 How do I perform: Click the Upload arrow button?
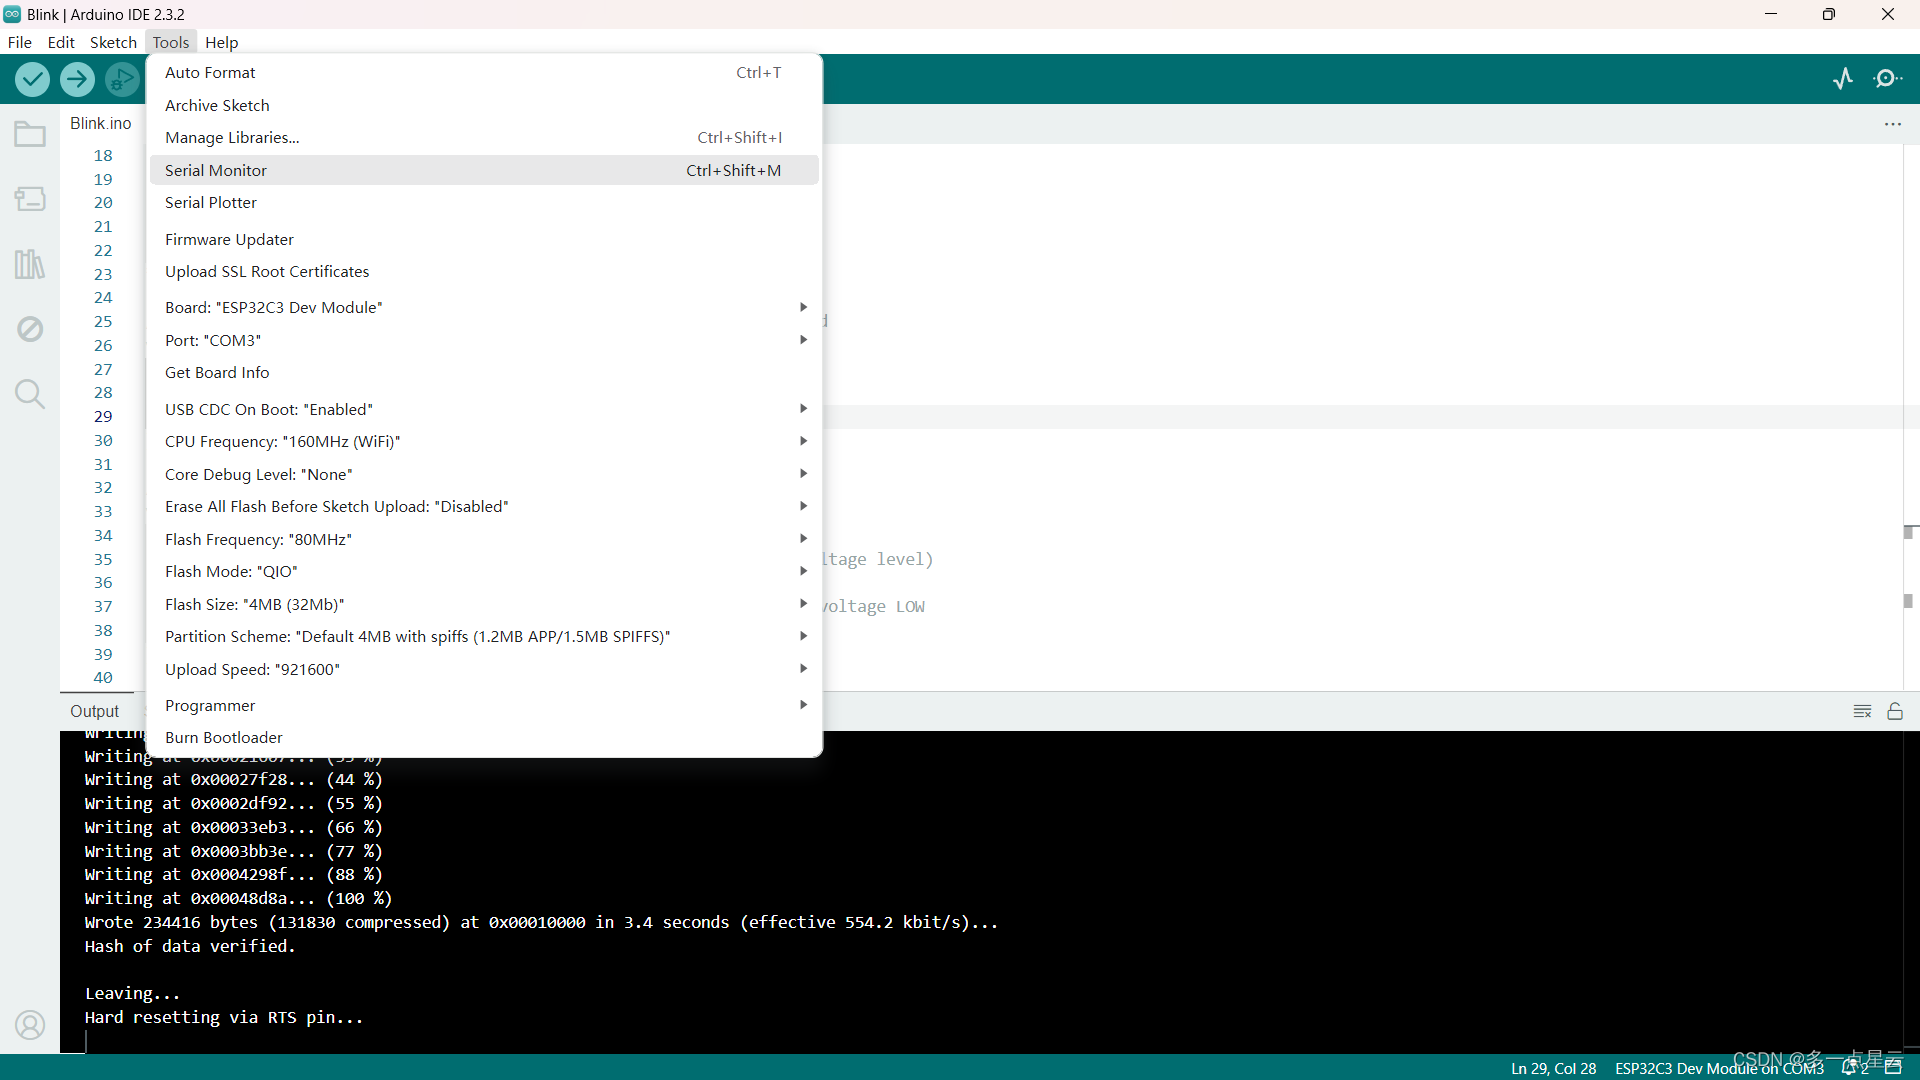coord(77,79)
